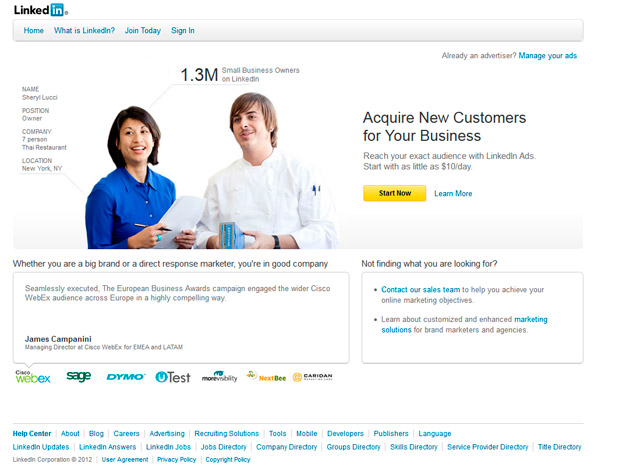
Task: Select the NextBee logo
Action: pos(266,376)
